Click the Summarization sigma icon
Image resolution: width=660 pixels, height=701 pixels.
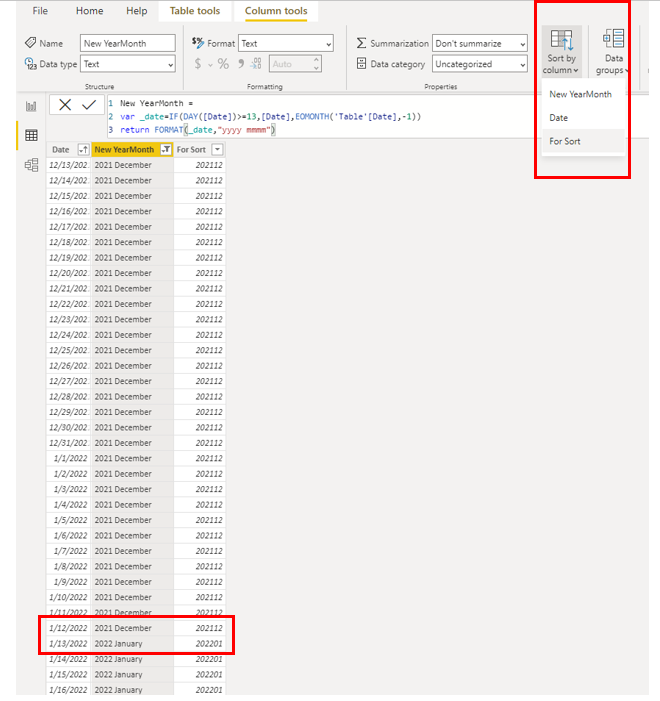tap(361, 43)
